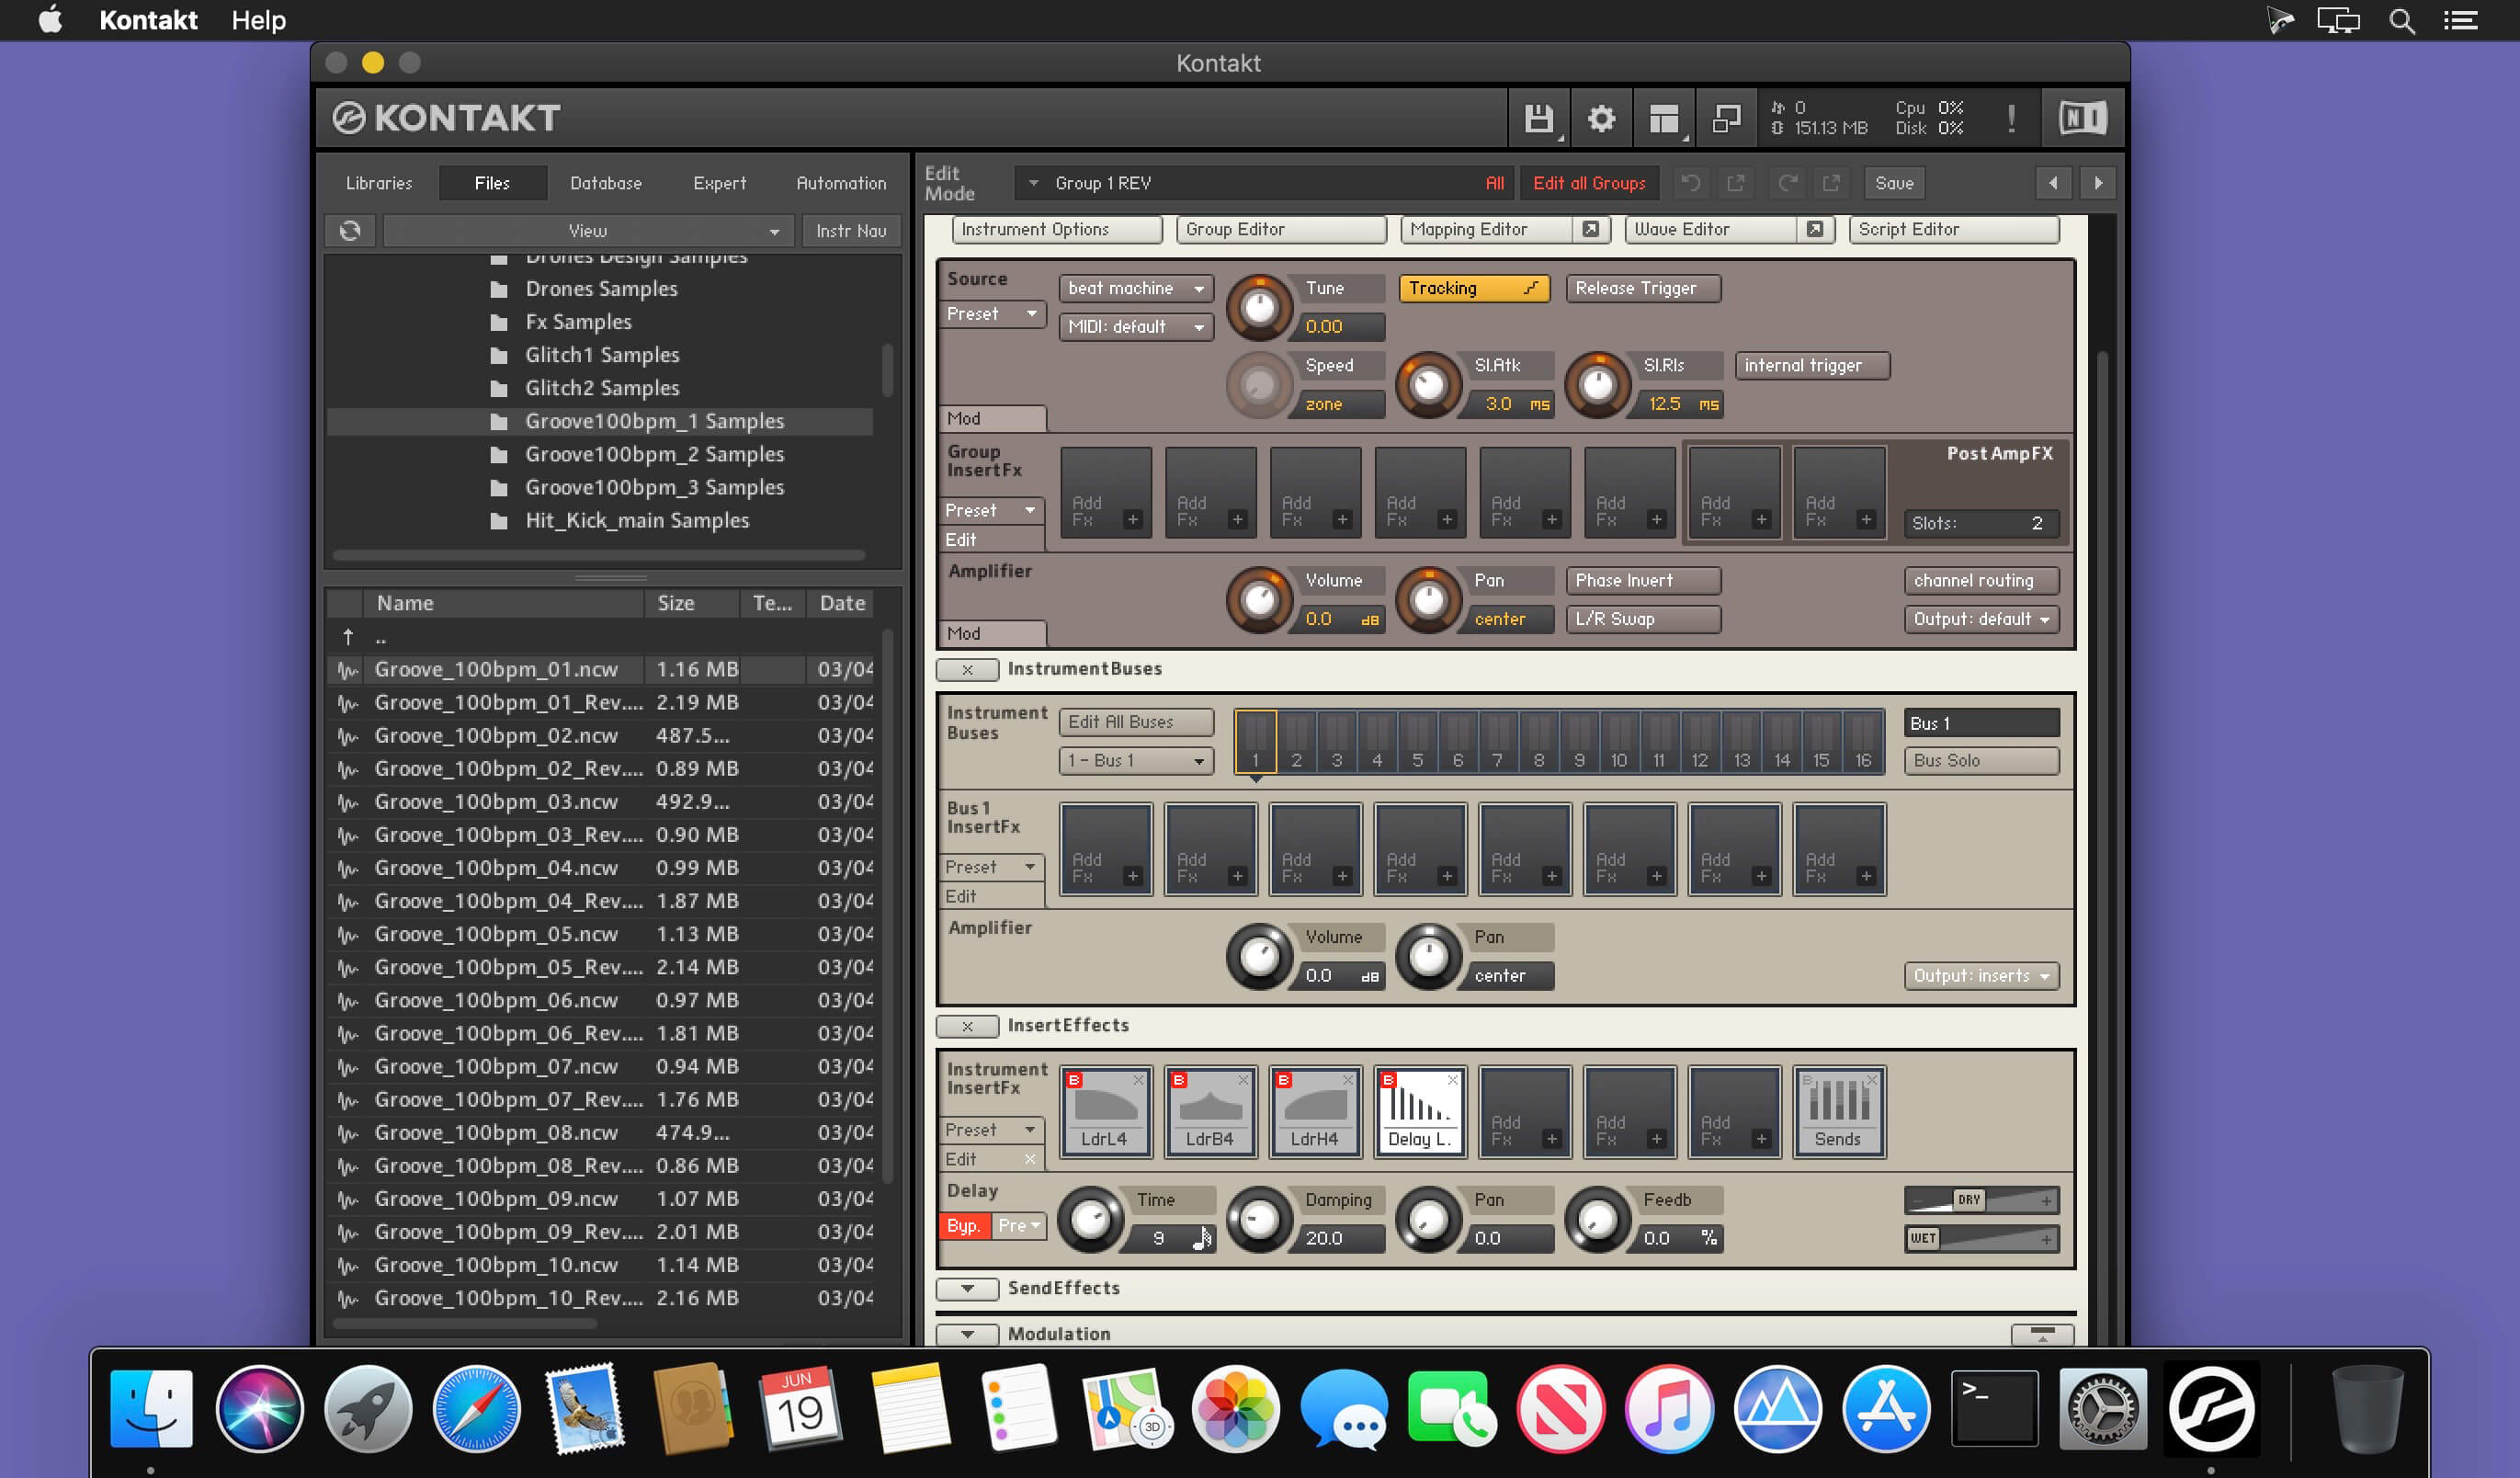
Task: Click the Delay Time knob
Action: point(1090,1220)
